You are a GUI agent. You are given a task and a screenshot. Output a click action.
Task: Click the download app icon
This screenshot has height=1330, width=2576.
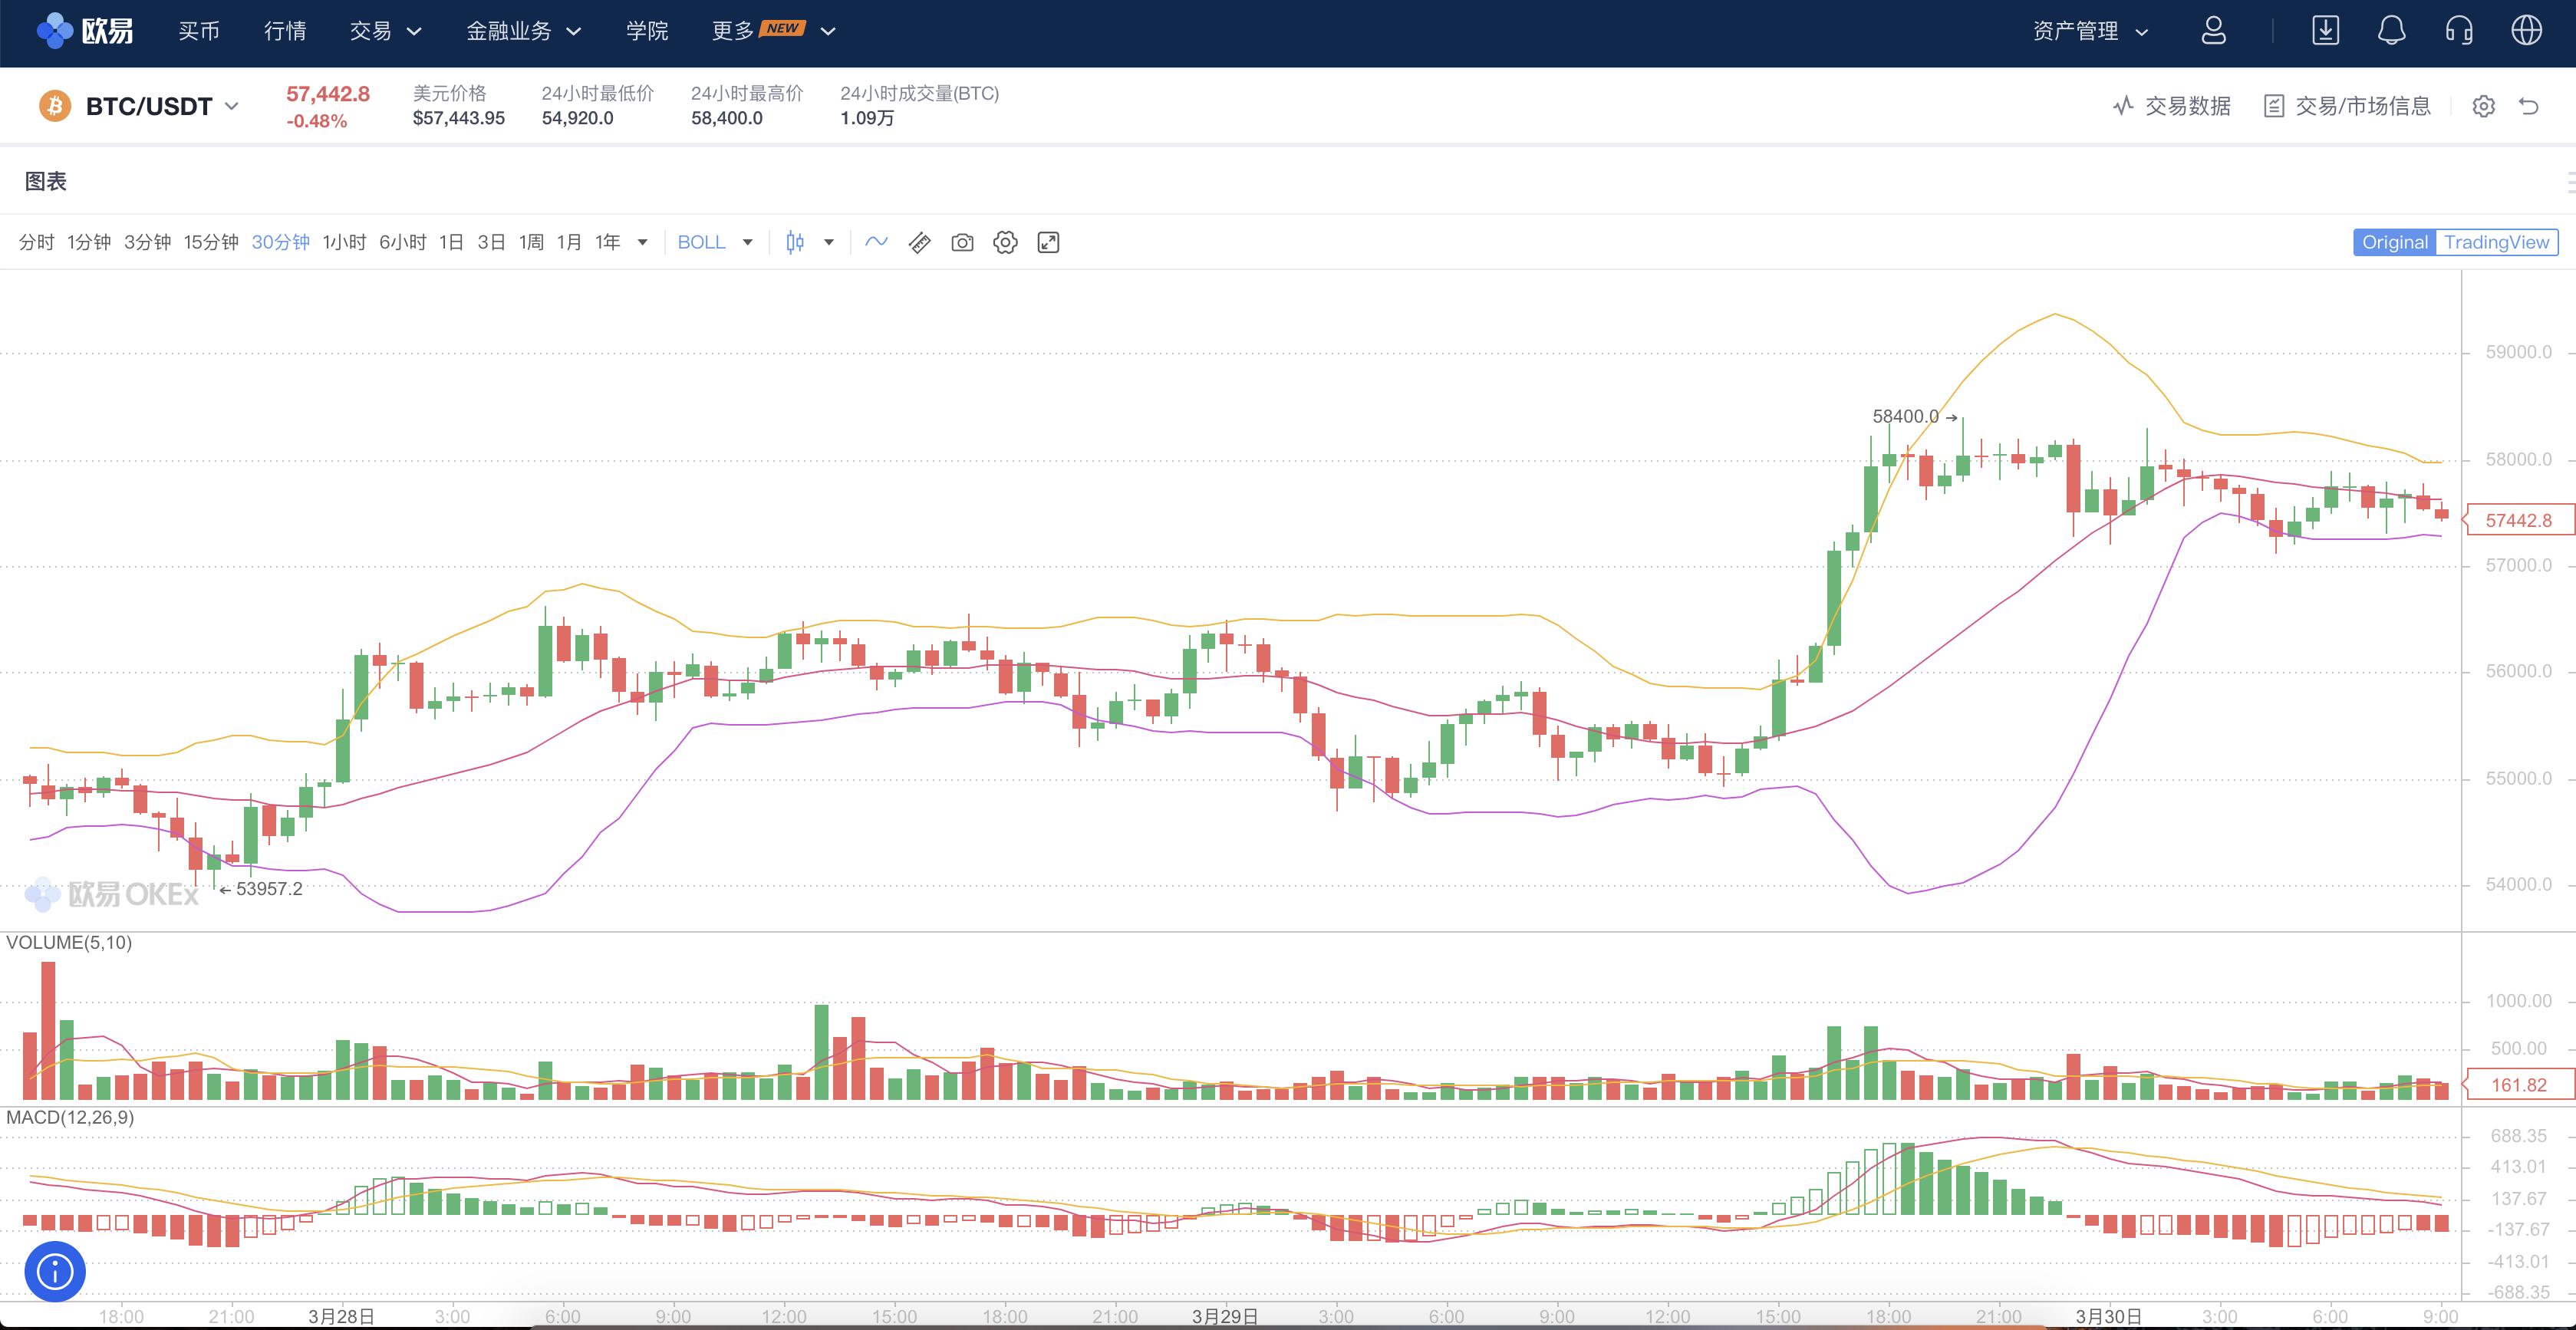tap(2325, 31)
